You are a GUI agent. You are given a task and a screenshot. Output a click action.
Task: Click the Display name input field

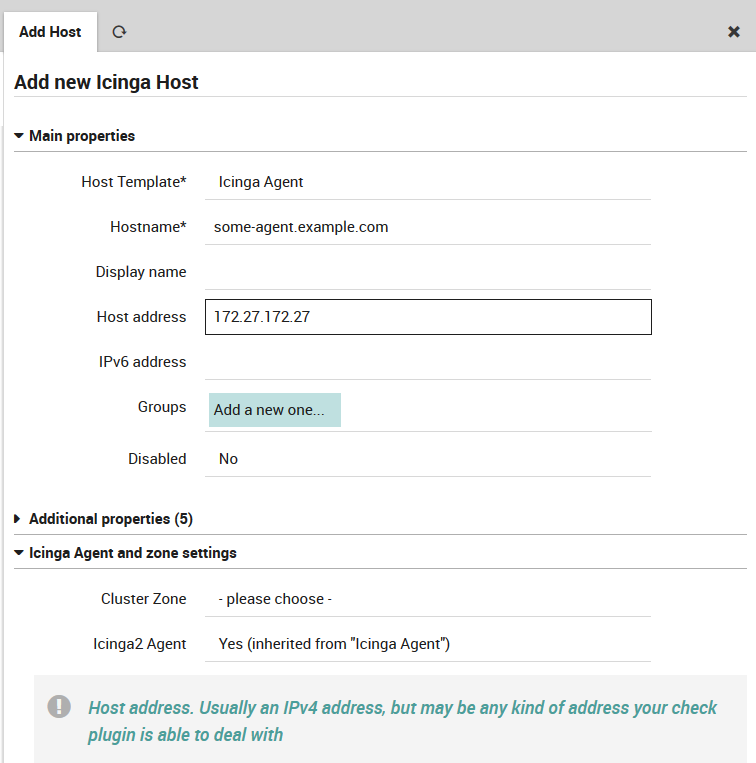click(428, 272)
